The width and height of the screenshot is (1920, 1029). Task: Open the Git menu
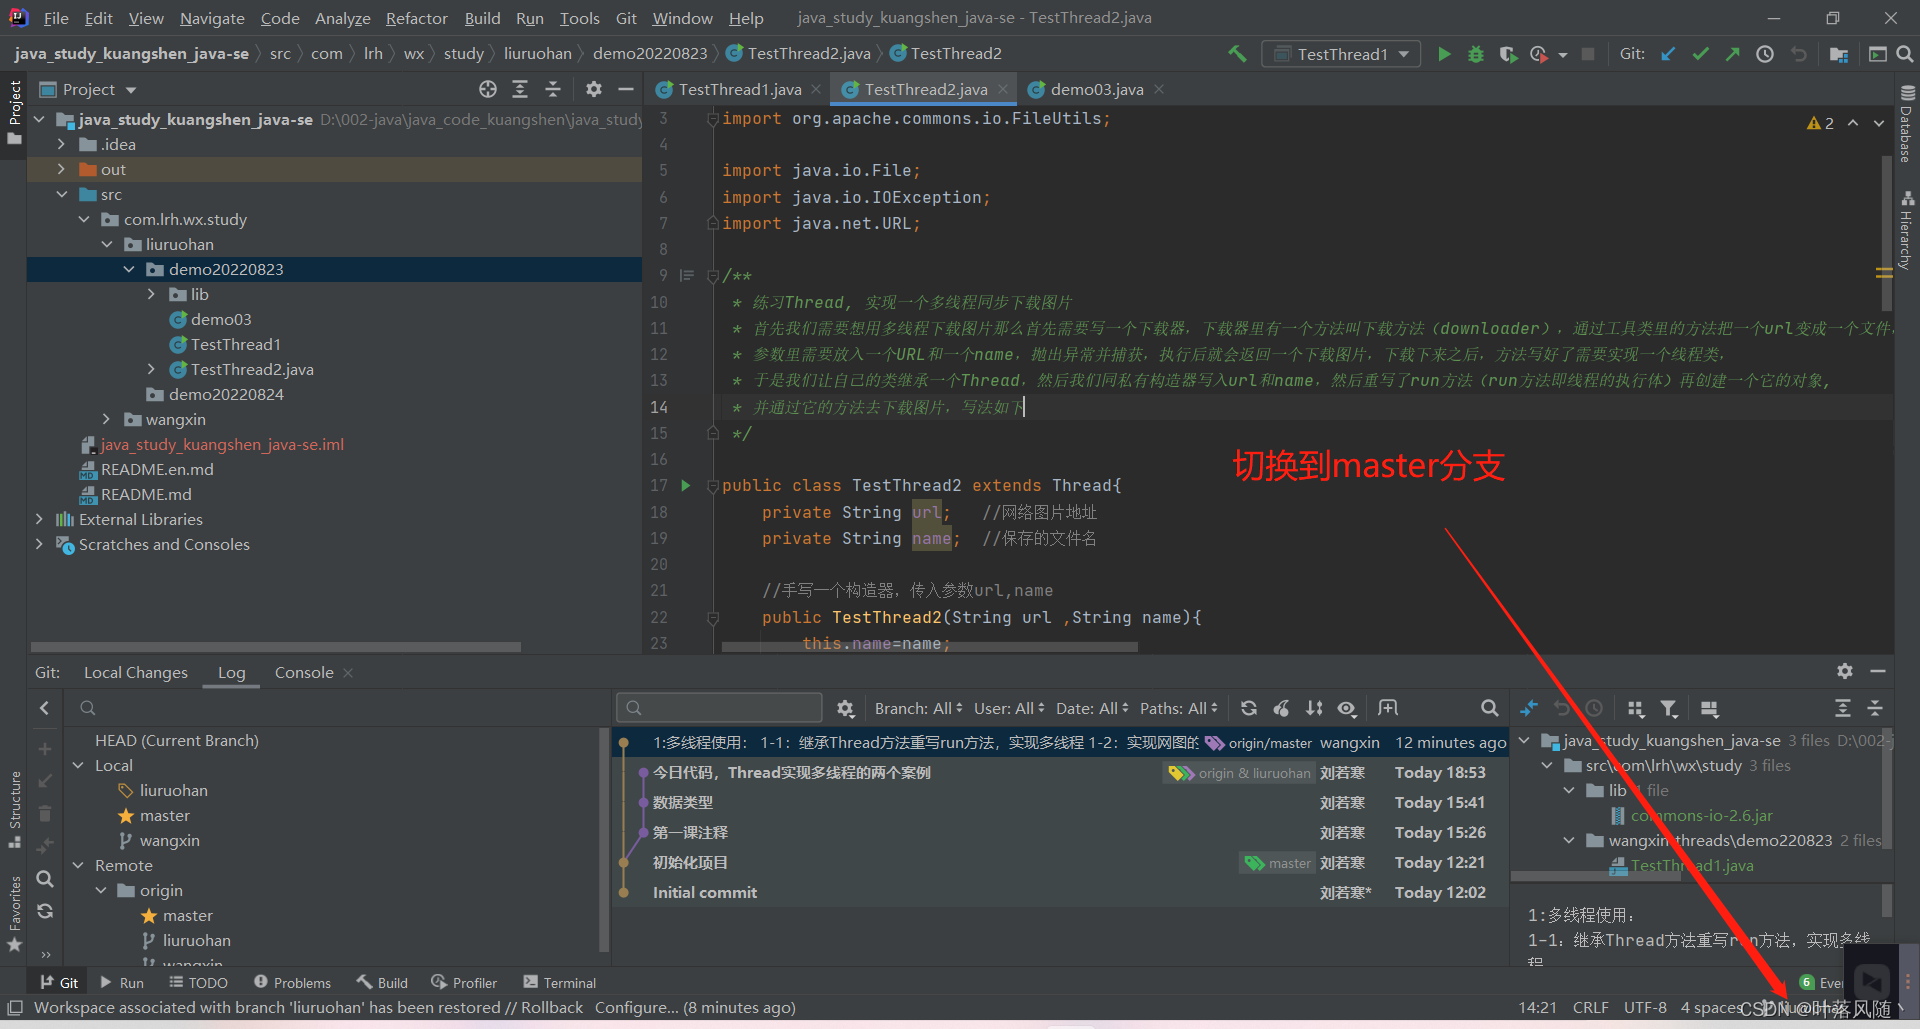pyautogui.click(x=626, y=18)
